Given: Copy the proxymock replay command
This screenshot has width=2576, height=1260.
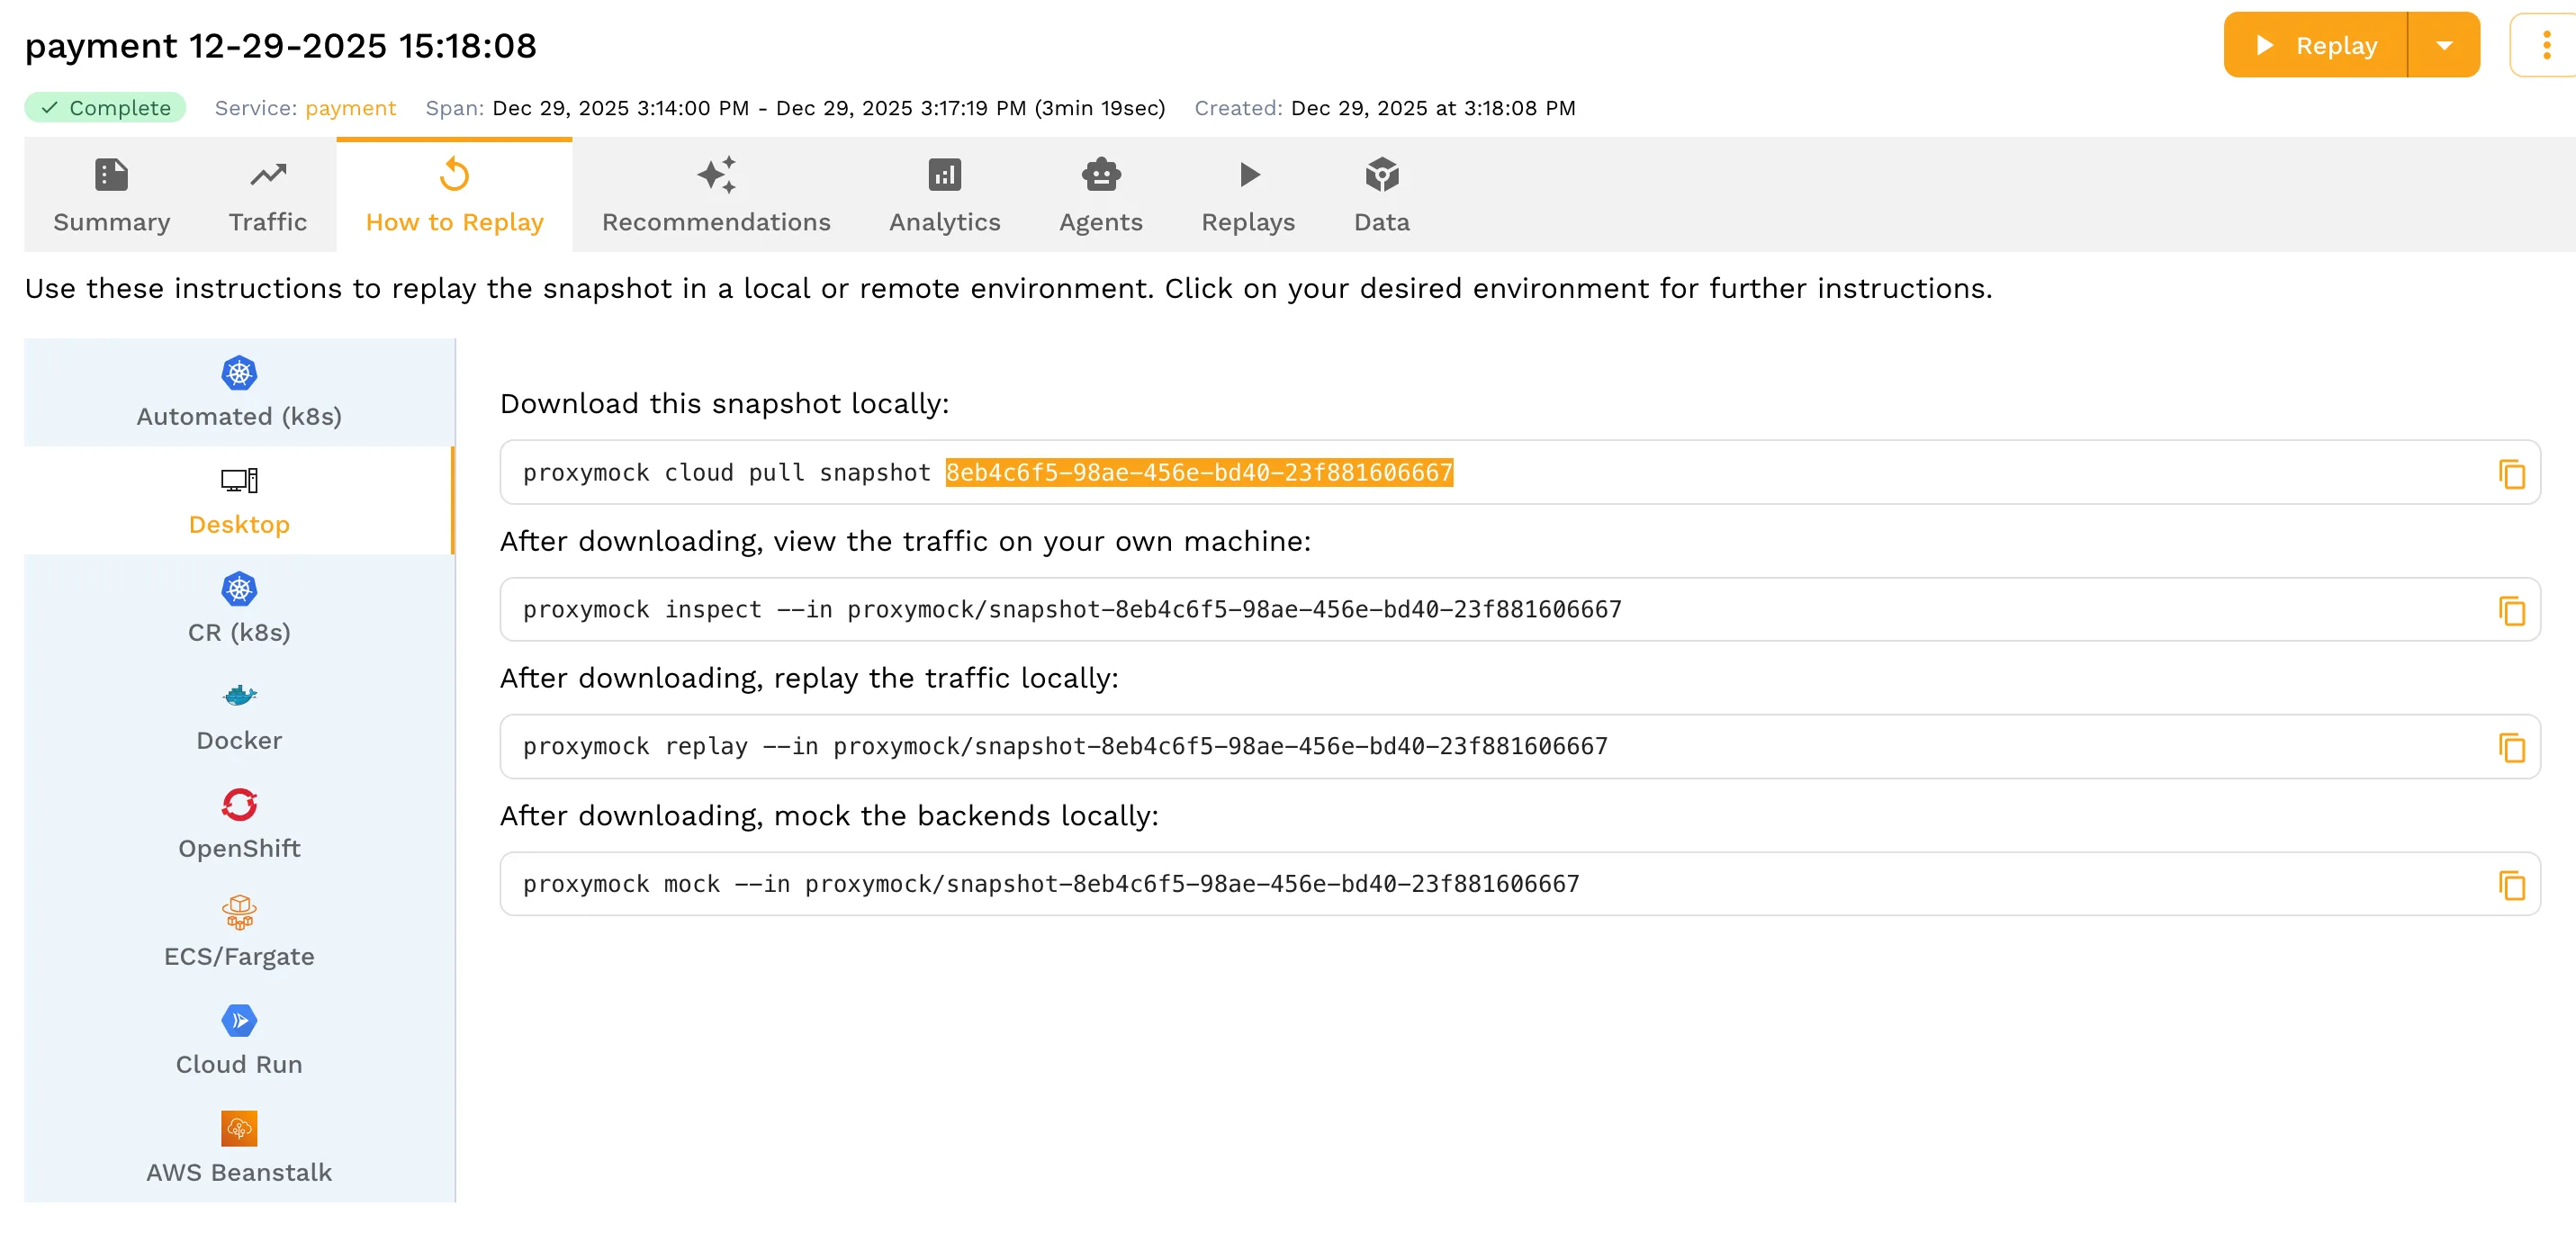Looking at the screenshot, I should 2511,747.
